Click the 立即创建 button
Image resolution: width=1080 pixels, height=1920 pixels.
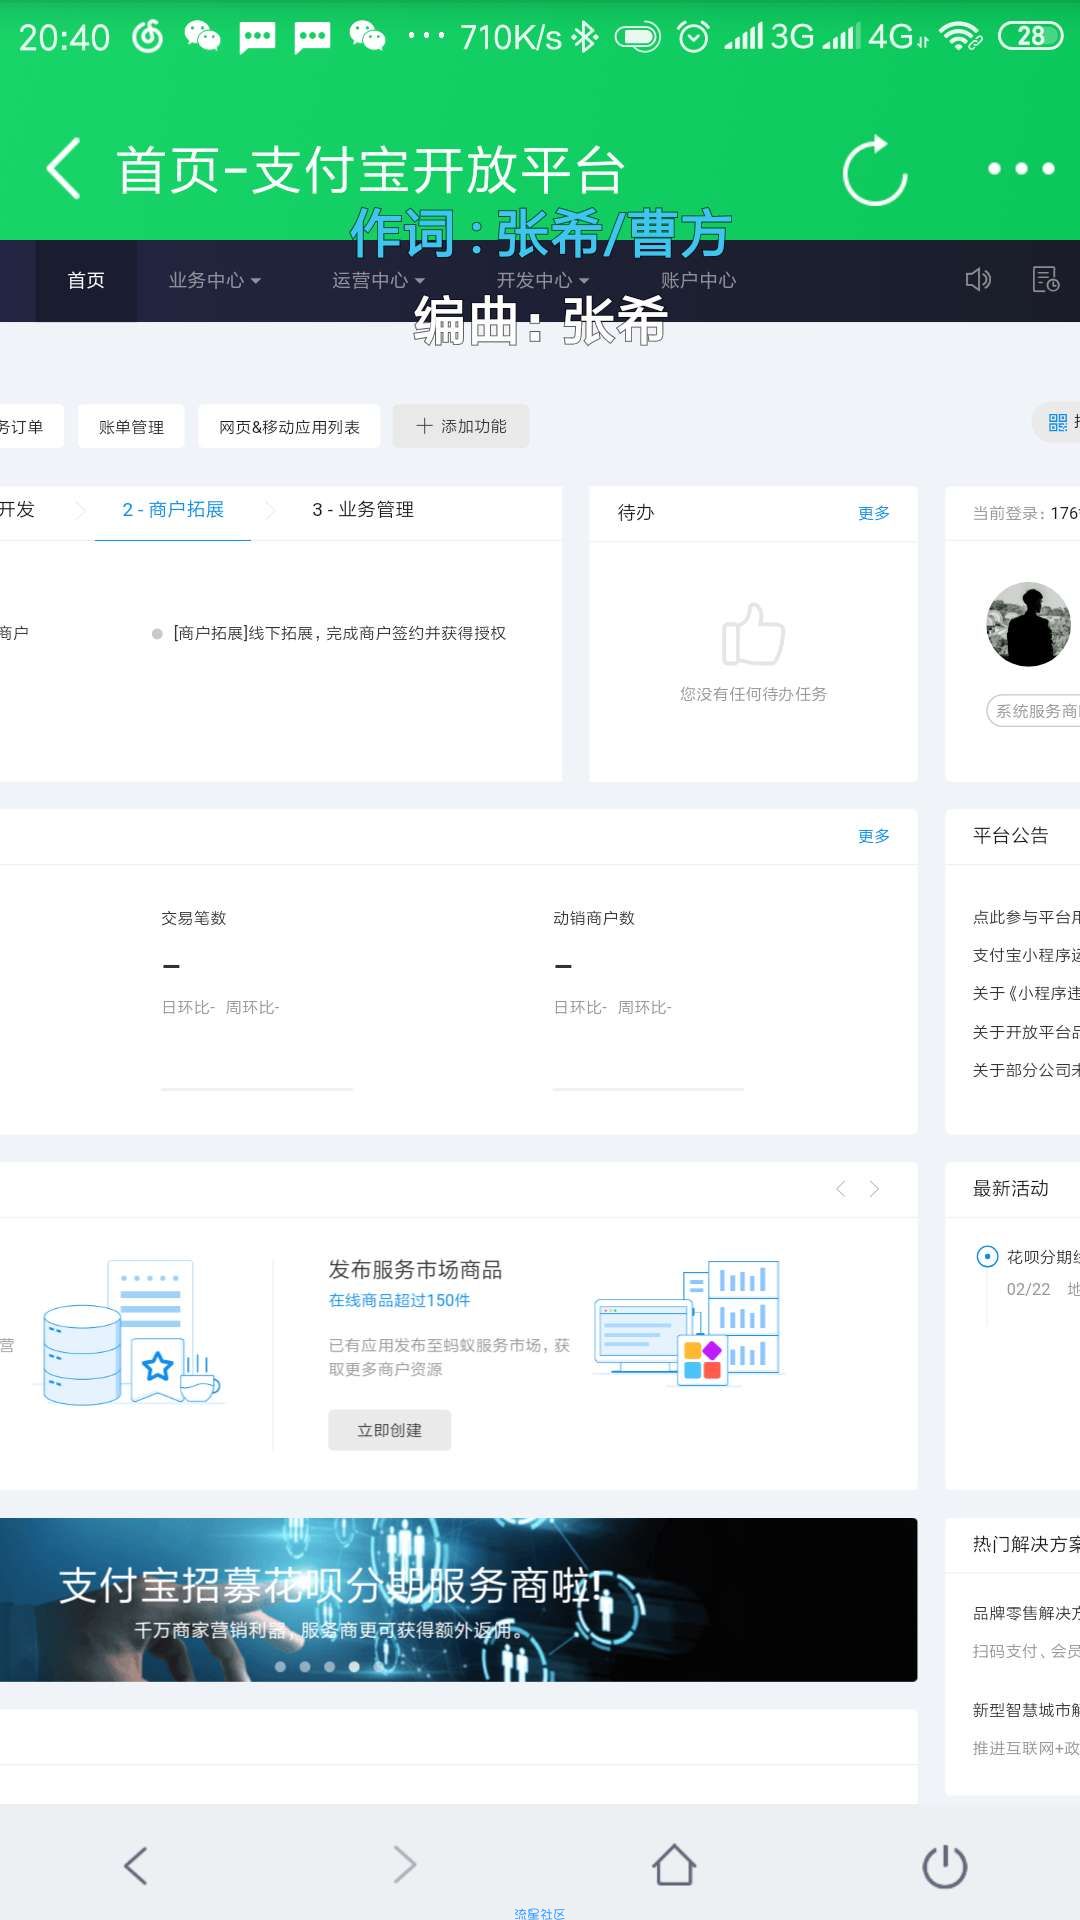click(x=390, y=1430)
